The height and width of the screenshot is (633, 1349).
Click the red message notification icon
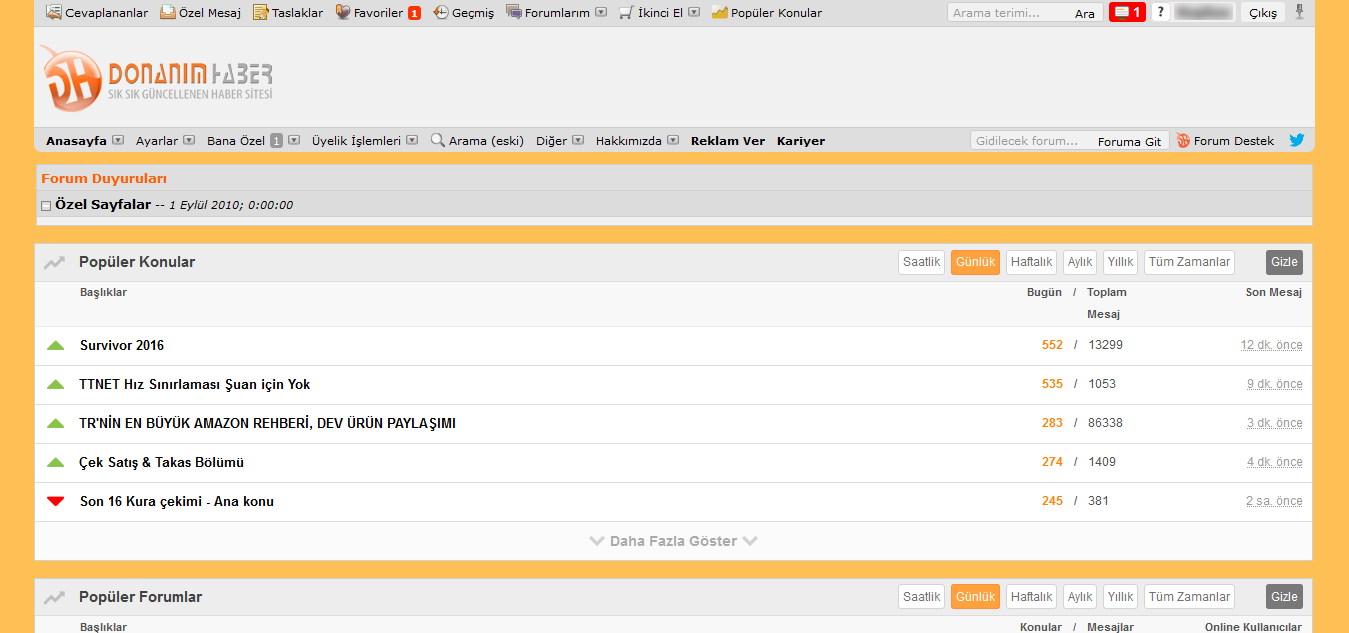click(x=1127, y=12)
